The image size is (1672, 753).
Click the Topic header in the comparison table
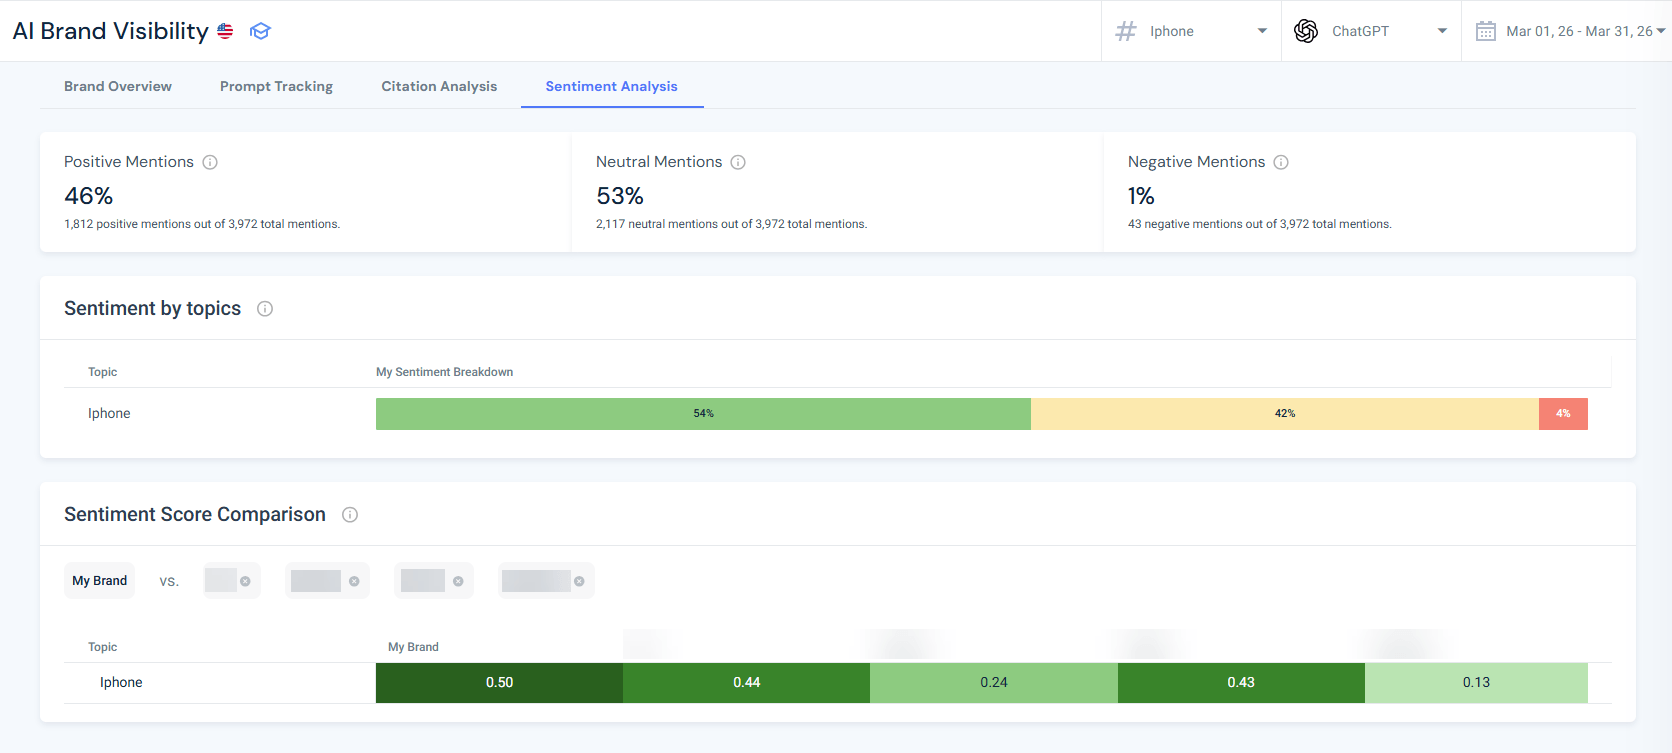coord(102,647)
